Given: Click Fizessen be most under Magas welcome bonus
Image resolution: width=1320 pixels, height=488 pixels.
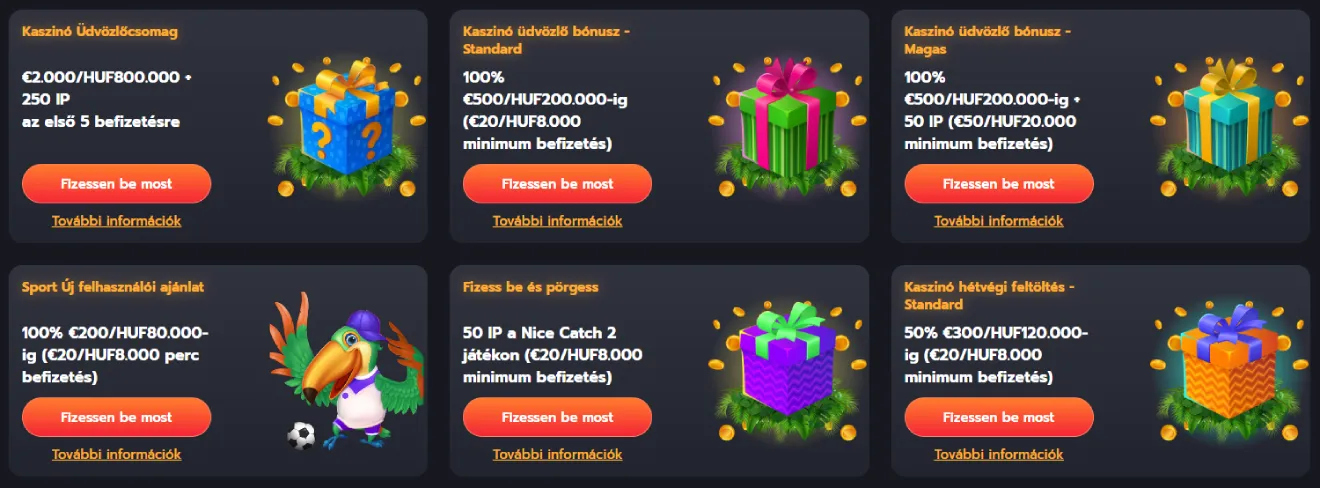Looking at the screenshot, I should tap(999, 184).
